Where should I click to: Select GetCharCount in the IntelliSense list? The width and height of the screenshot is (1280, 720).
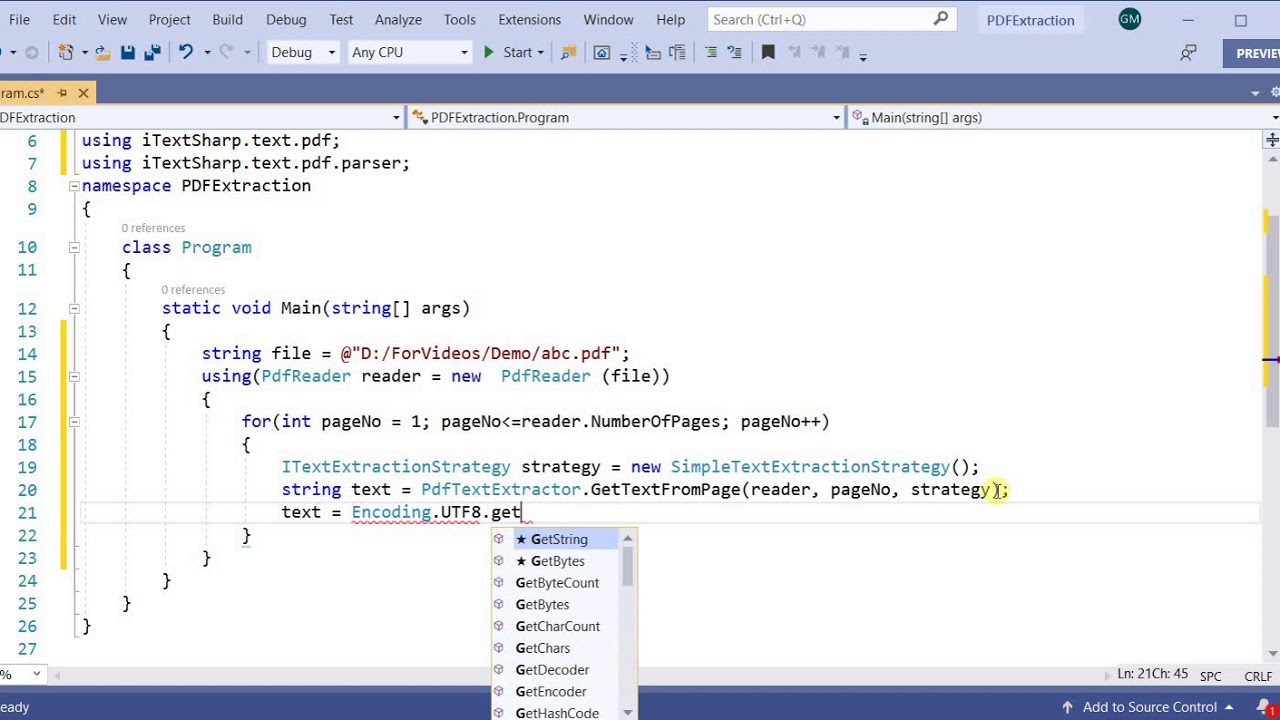[555, 626]
